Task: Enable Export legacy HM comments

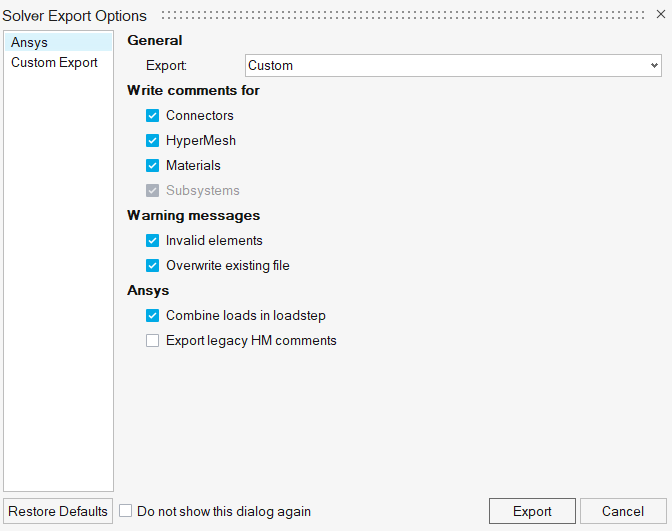Action: tap(153, 341)
